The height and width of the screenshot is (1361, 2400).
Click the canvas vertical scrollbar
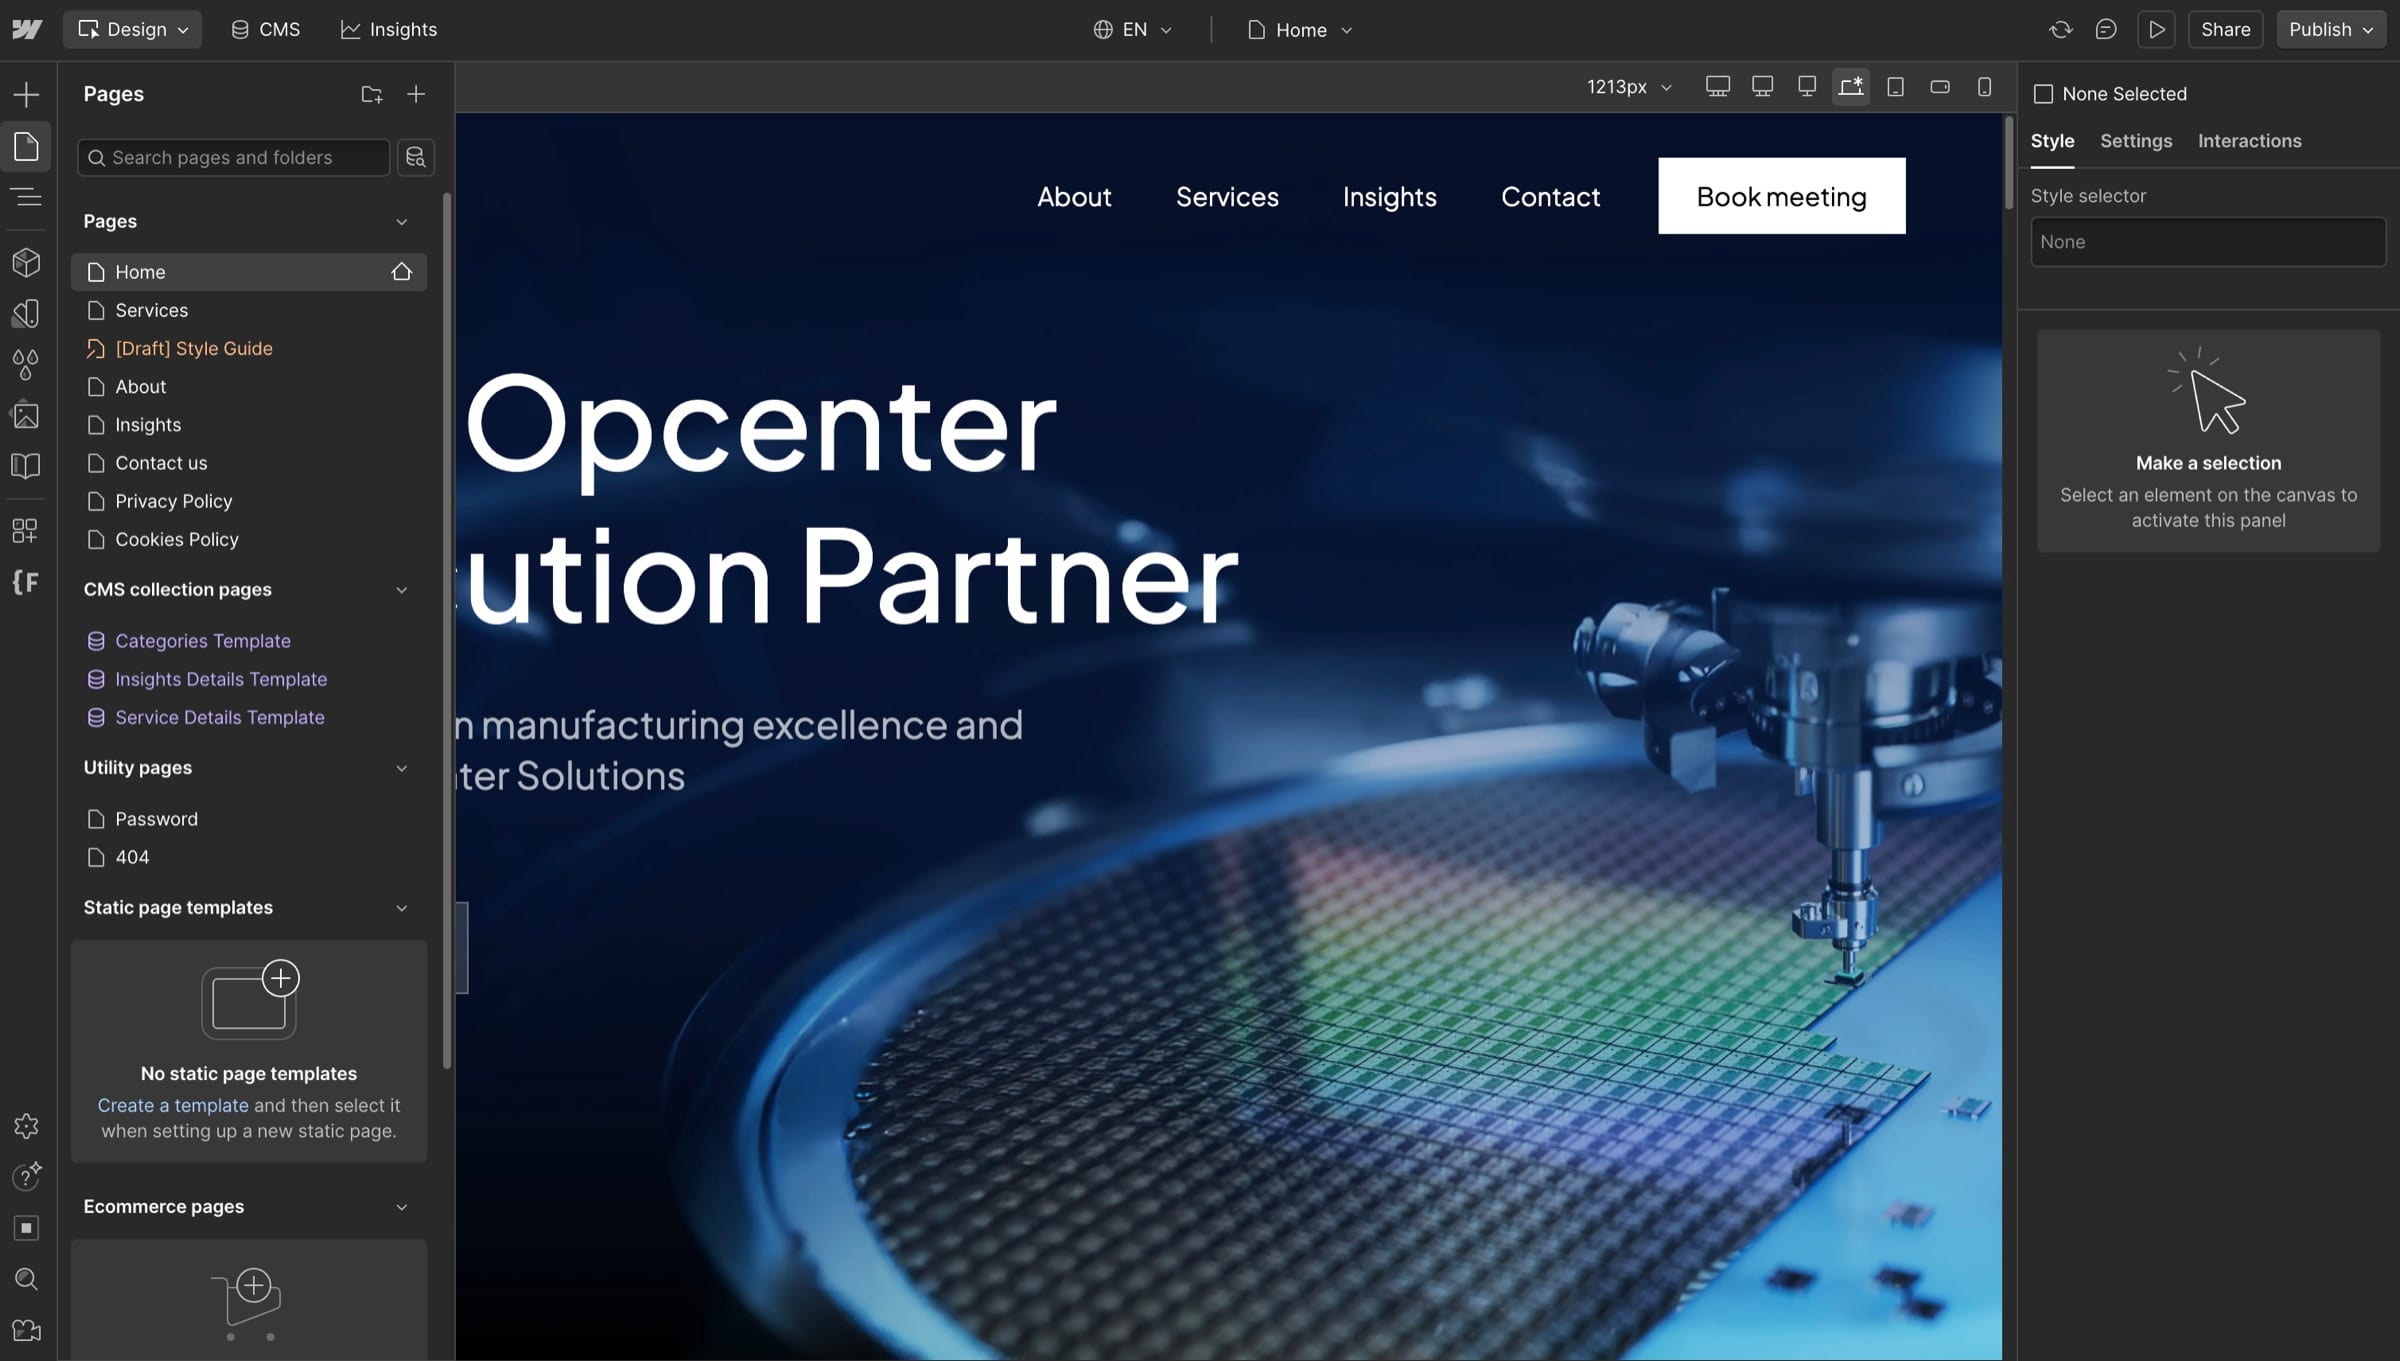2008,164
